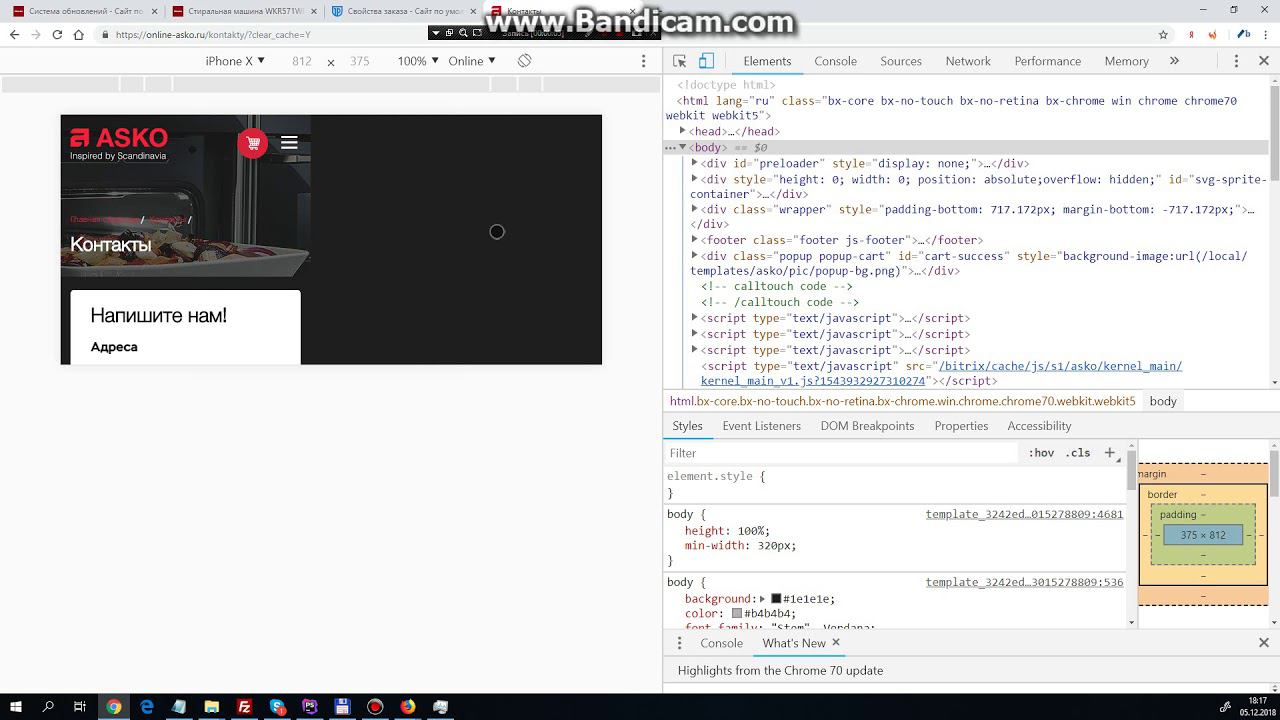
Task: Switch to the Sources tab
Action: (x=901, y=61)
